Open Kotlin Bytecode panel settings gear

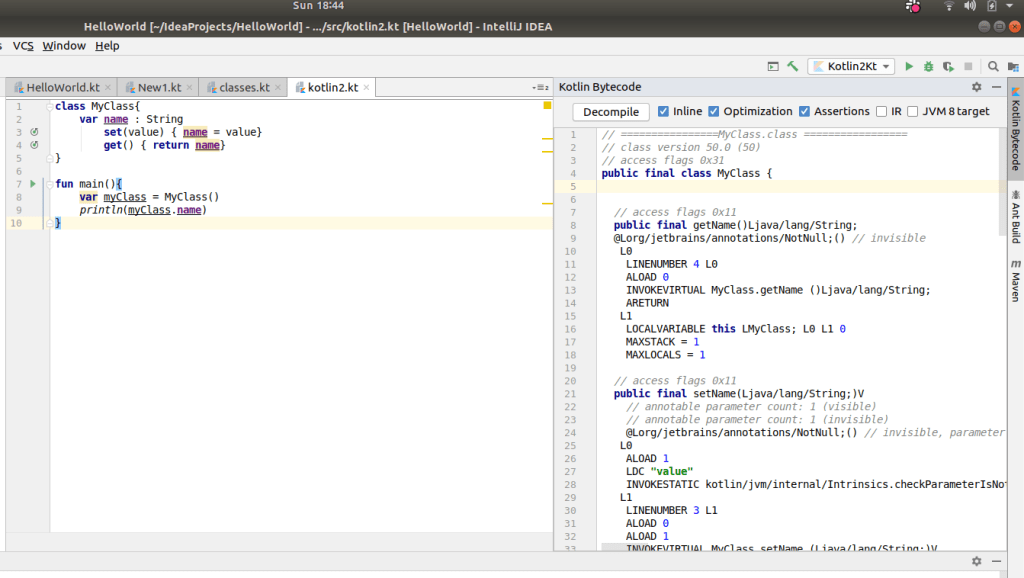977,88
